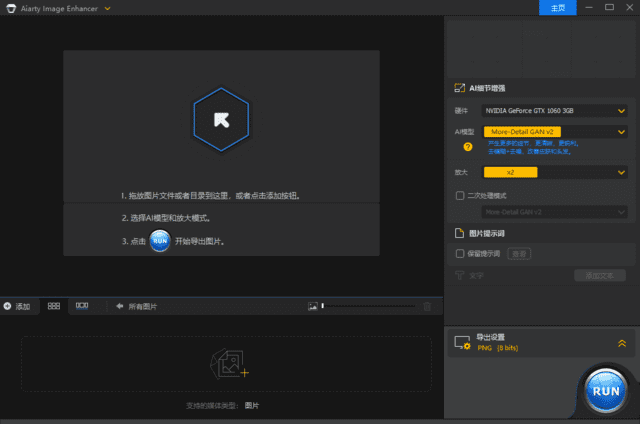
Task: Open the Aiarty Image Enhancer title dropdown menu
Action: pos(107,8)
